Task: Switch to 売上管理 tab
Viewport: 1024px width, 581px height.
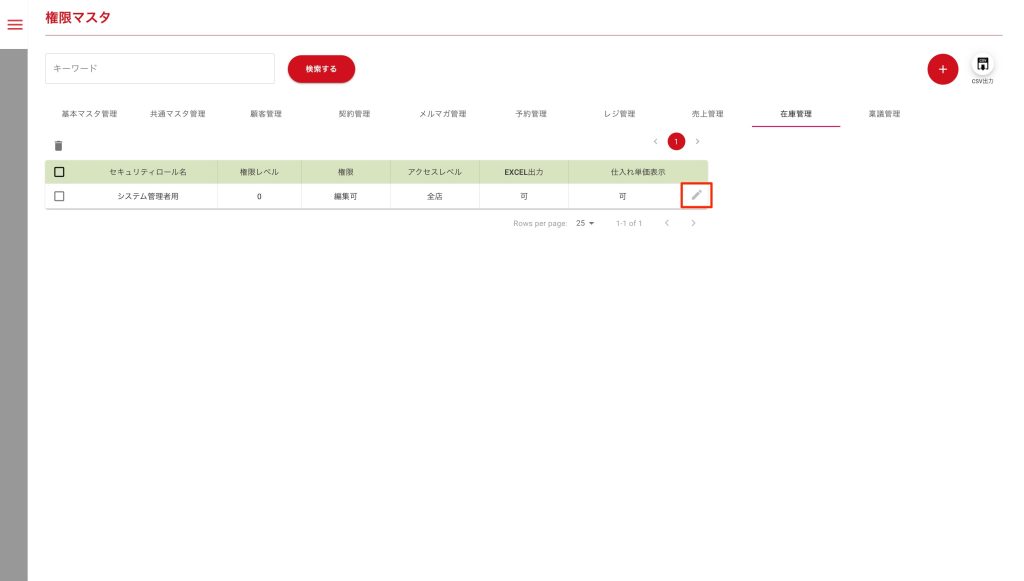Action: 707,114
